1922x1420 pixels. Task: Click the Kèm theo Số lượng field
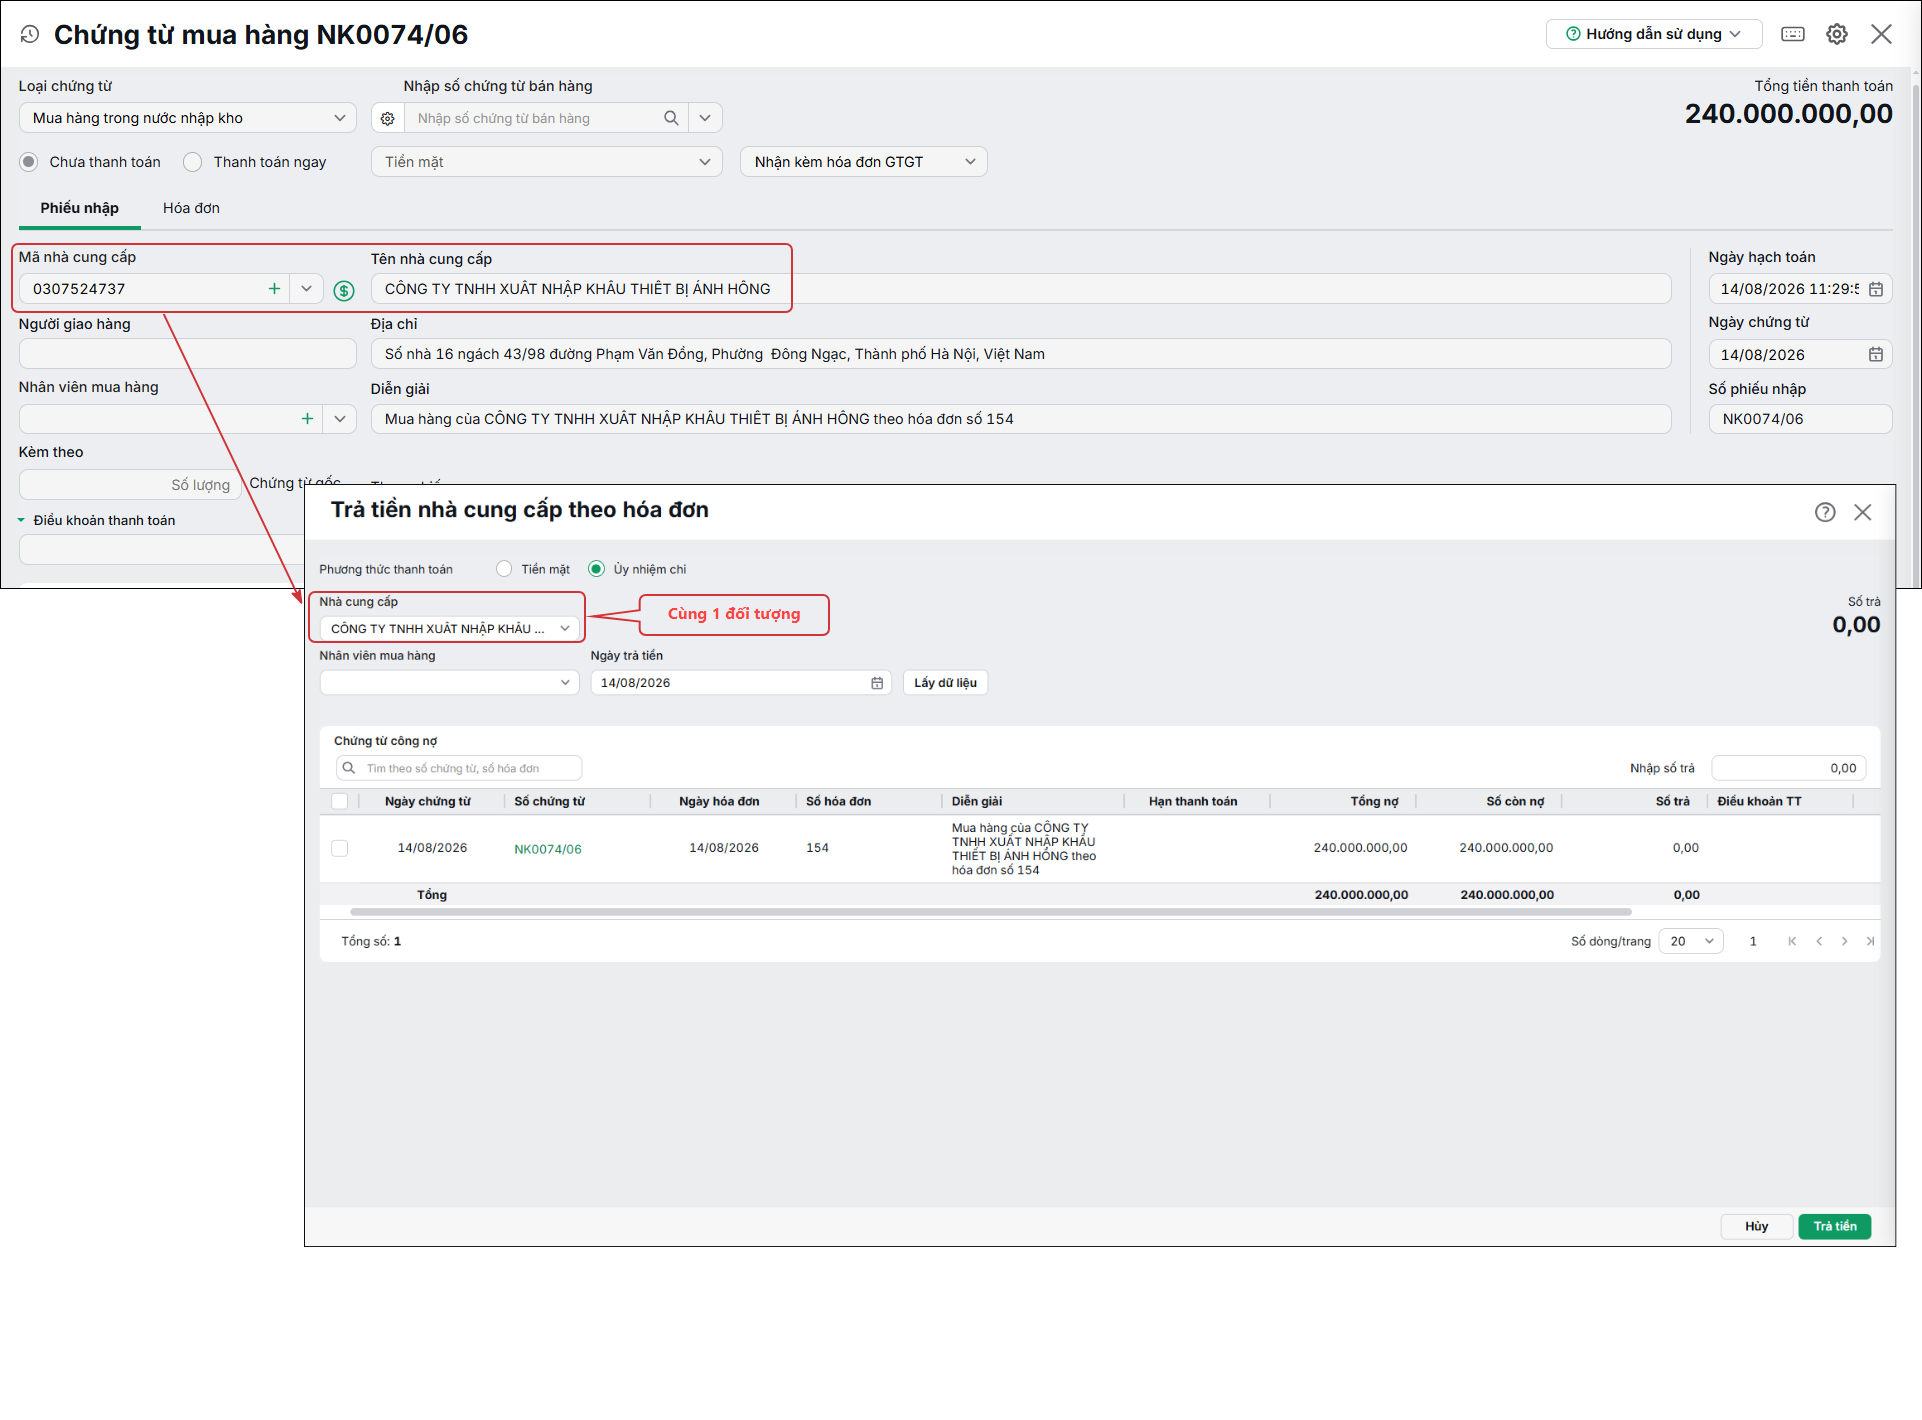click(130, 485)
